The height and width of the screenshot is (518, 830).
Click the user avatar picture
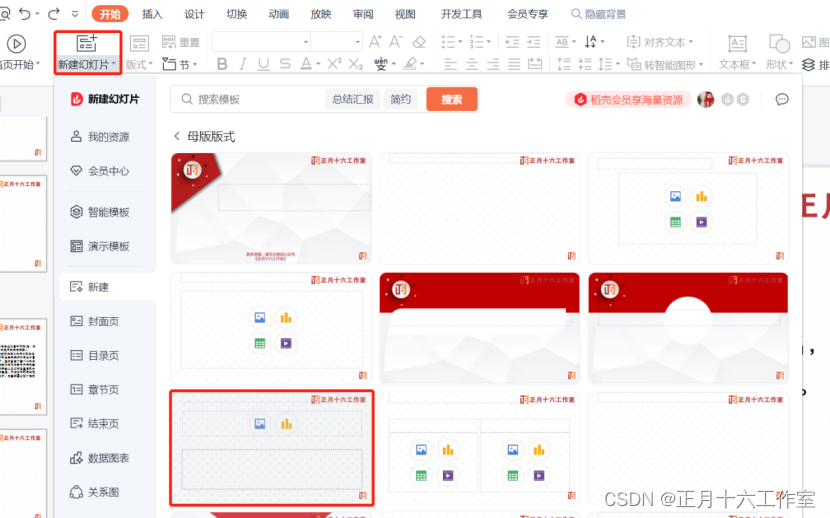pos(706,100)
